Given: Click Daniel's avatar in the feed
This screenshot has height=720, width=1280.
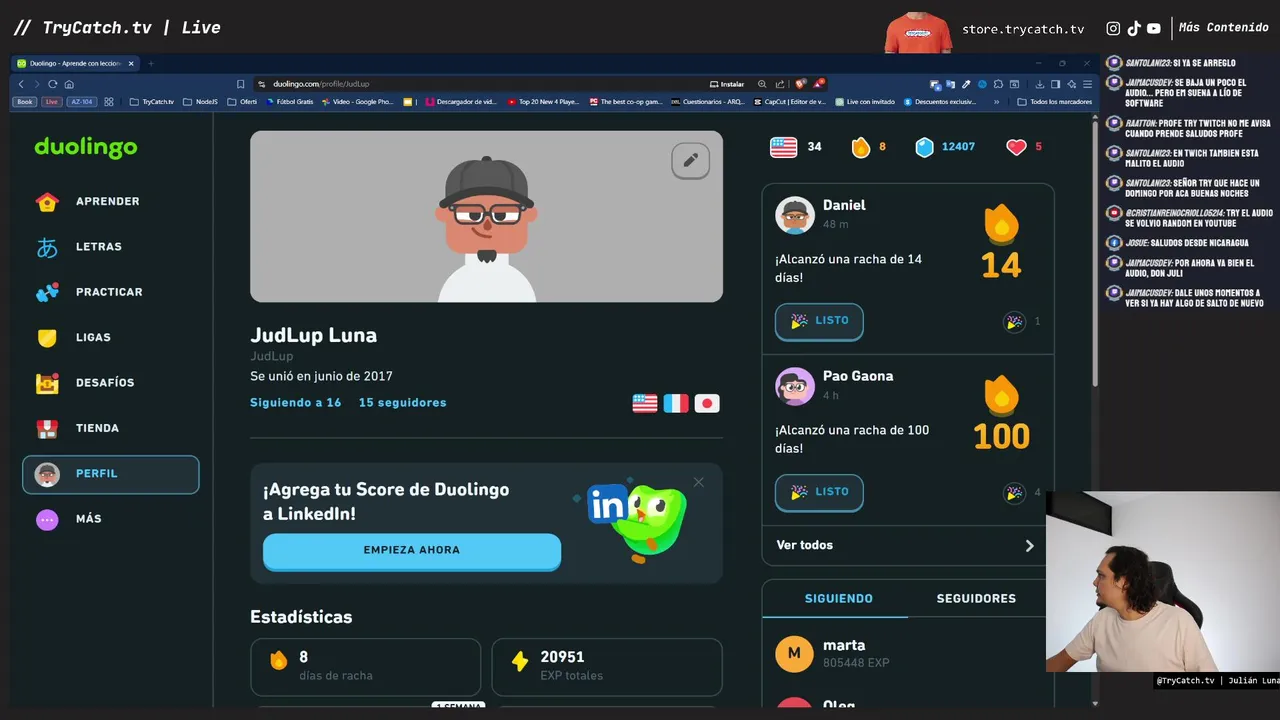Looking at the screenshot, I should 795,215.
